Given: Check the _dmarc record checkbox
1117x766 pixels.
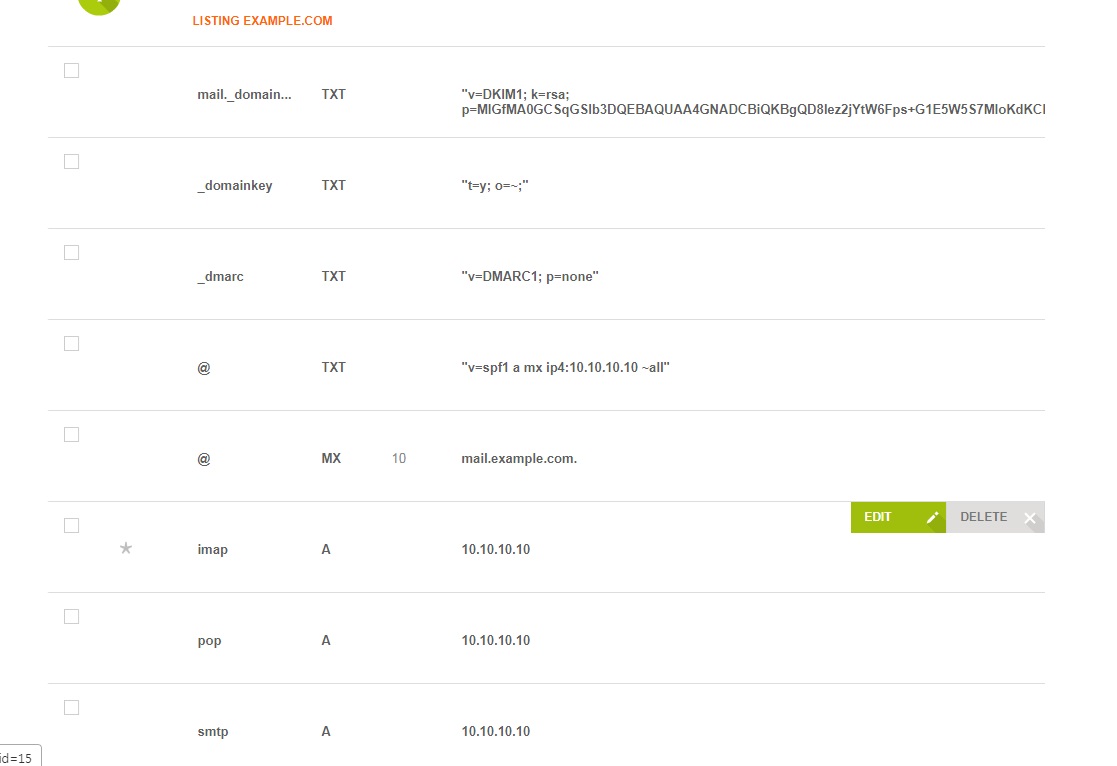Looking at the screenshot, I should pyautogui.click(x=71, y=253).
